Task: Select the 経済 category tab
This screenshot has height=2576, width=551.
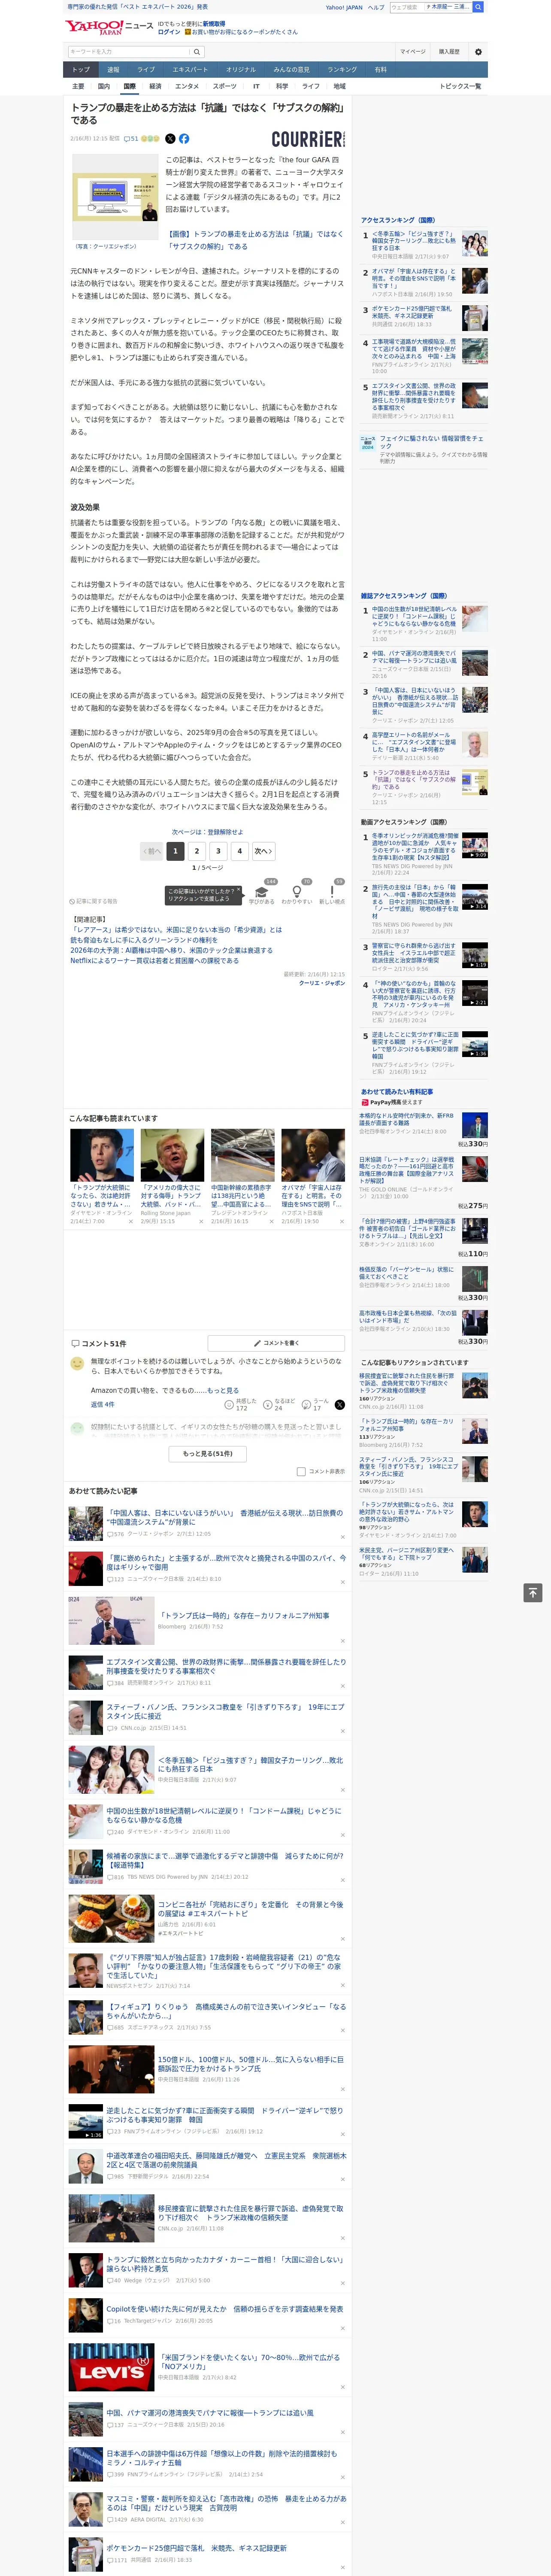Action: [x=155, y=86]
